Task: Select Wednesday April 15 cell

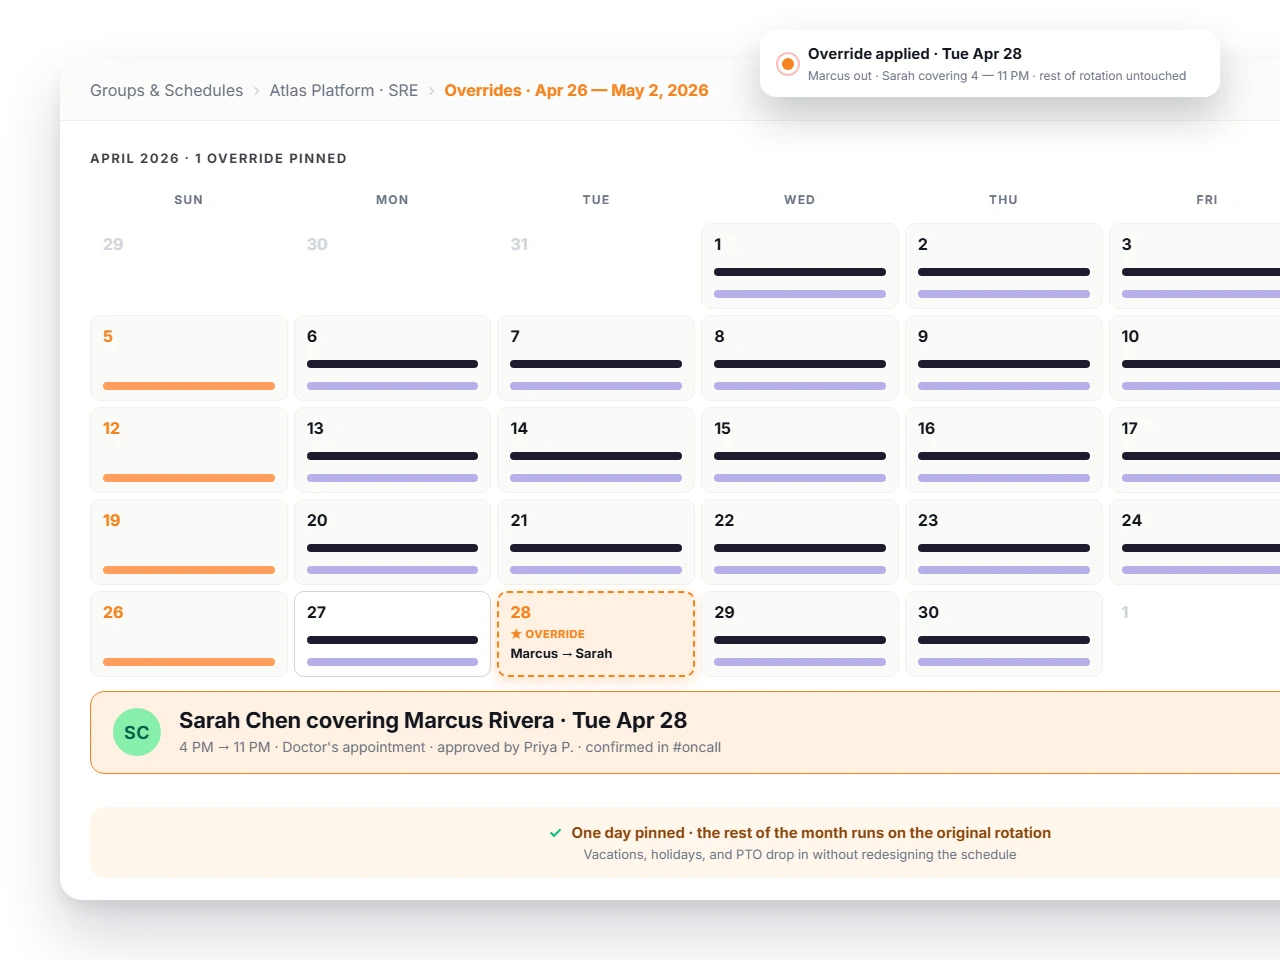Action: coord(800,450)
